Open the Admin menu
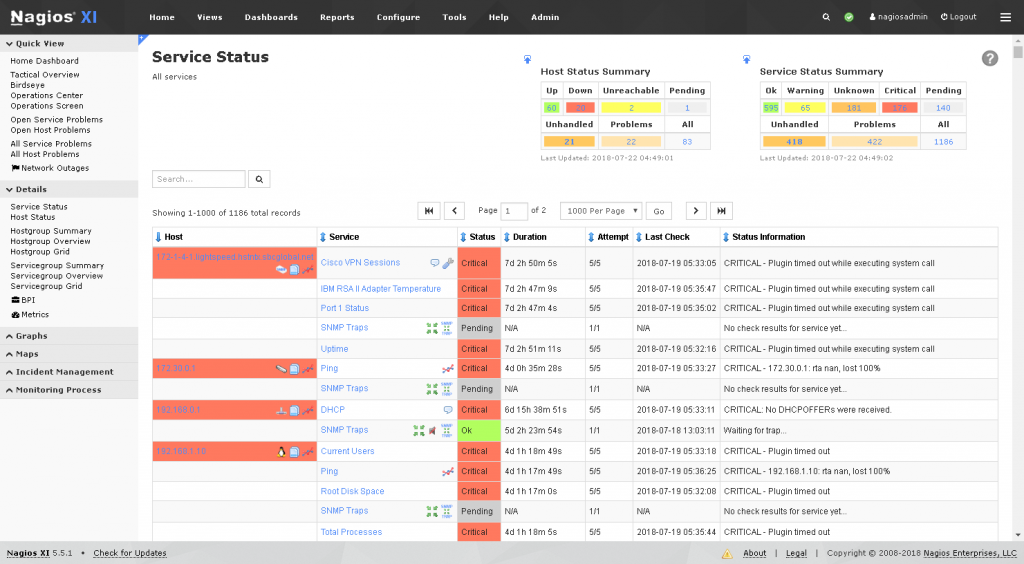1024x564 pixels. tap(545, 17)
